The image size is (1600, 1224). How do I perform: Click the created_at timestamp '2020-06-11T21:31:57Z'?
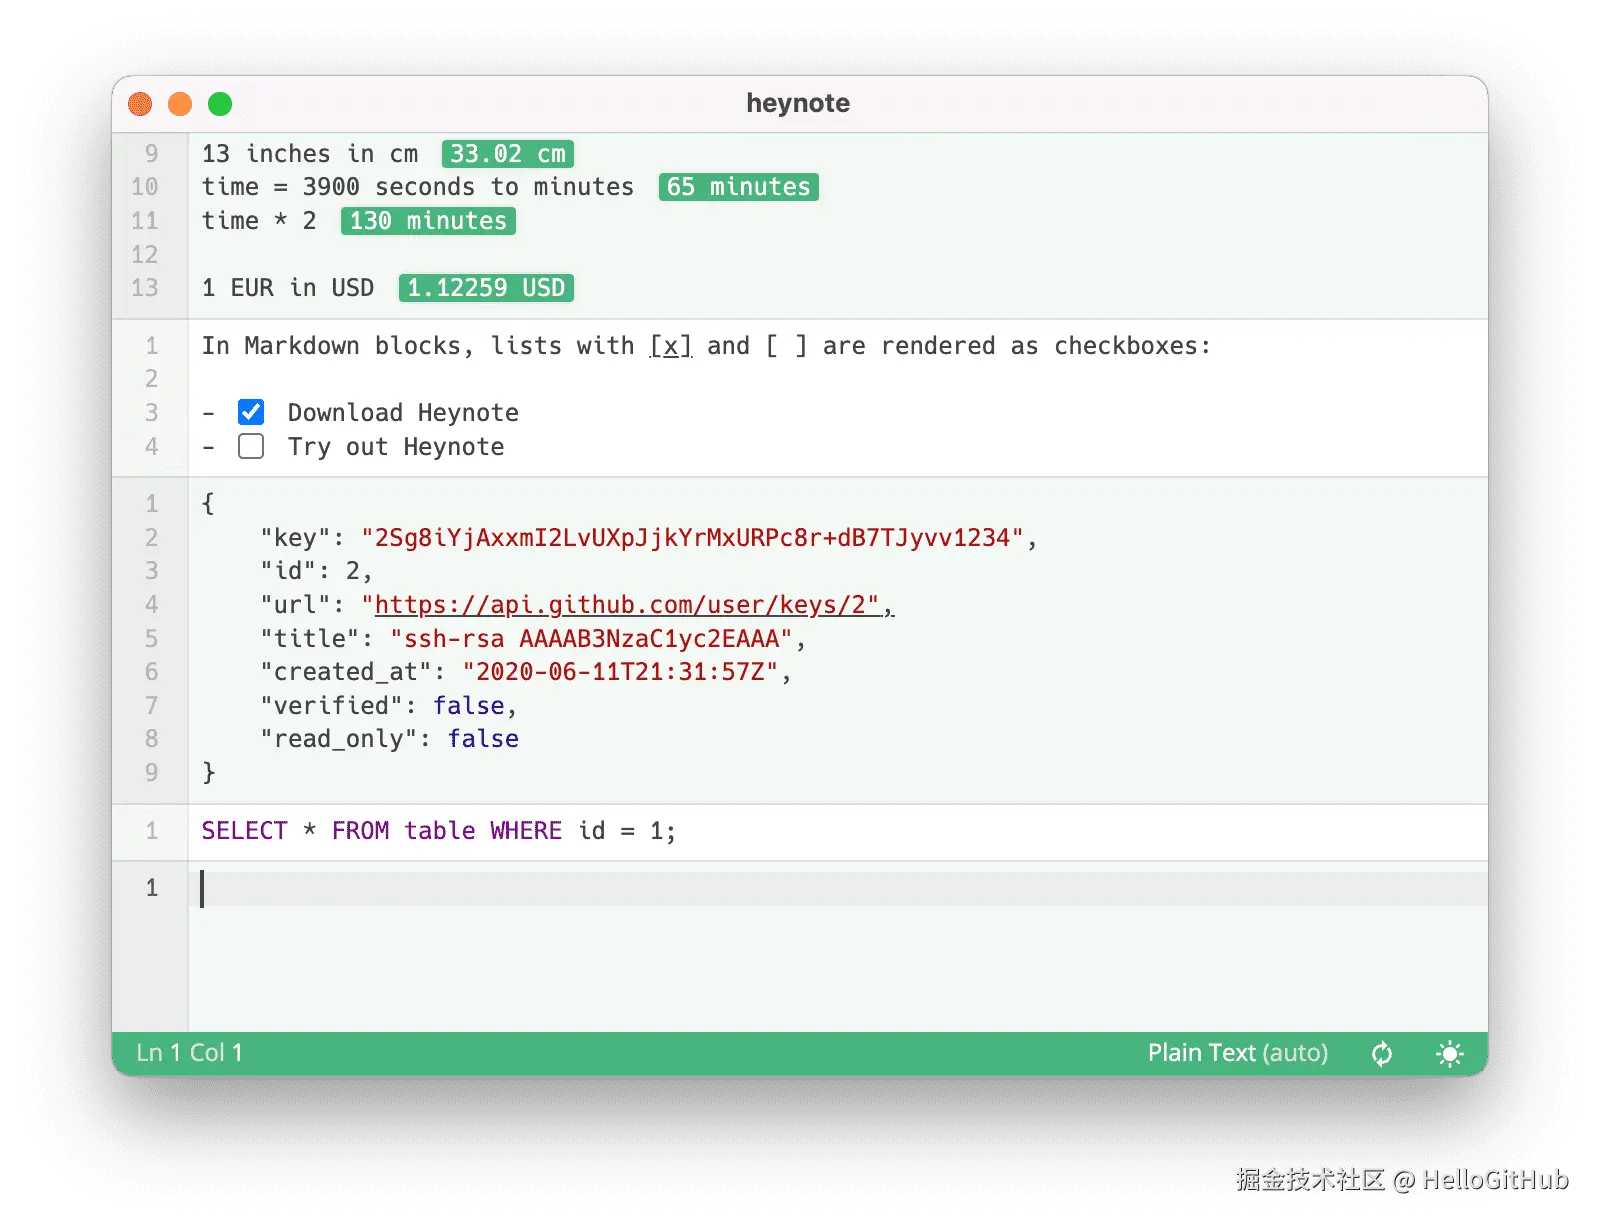(620, 672)
